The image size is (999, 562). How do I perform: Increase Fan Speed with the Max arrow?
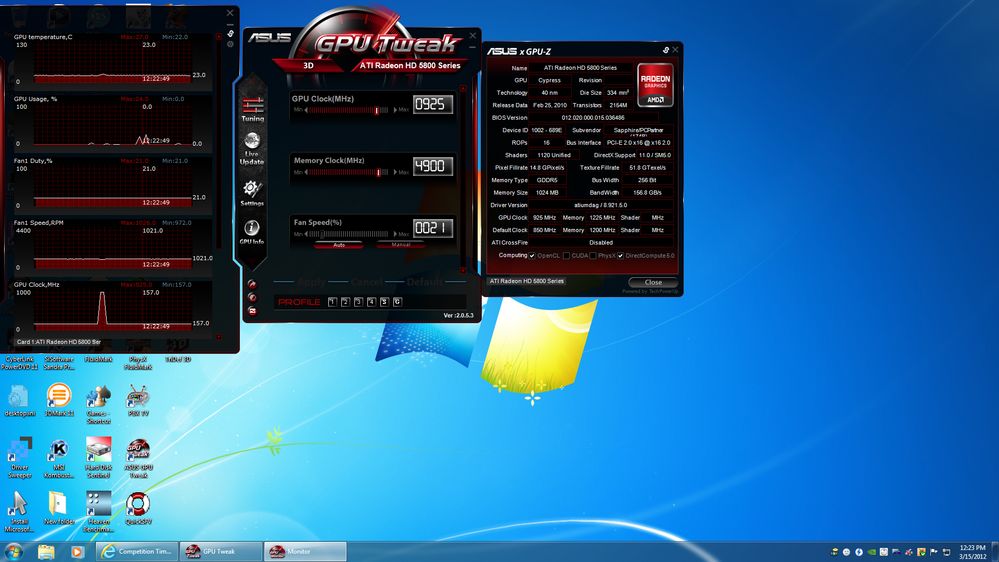point(395,234)
